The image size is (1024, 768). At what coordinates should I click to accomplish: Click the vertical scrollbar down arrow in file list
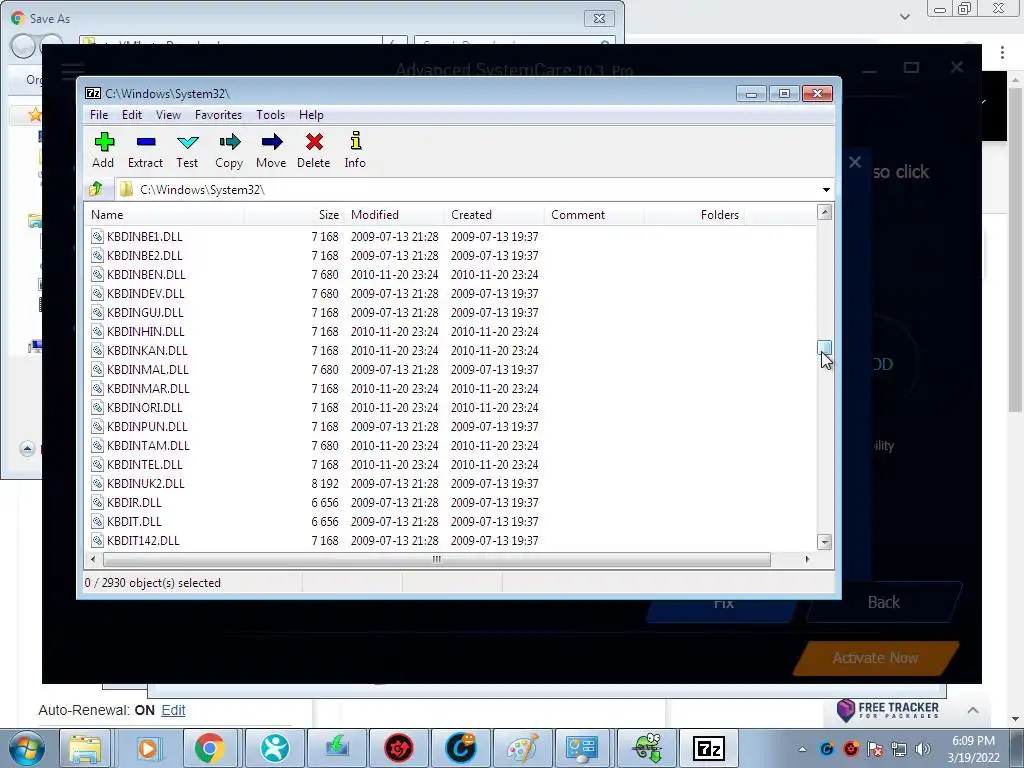[825, 541]
